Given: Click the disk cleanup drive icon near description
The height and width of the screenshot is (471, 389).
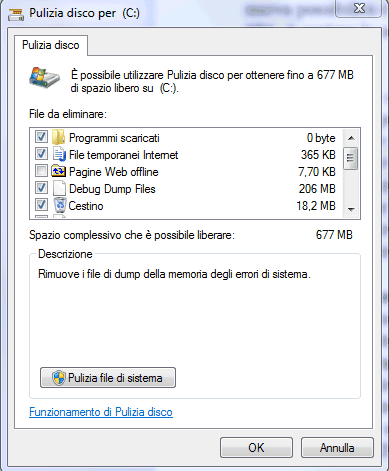Looking at the screenshot, I should [44, 77].
